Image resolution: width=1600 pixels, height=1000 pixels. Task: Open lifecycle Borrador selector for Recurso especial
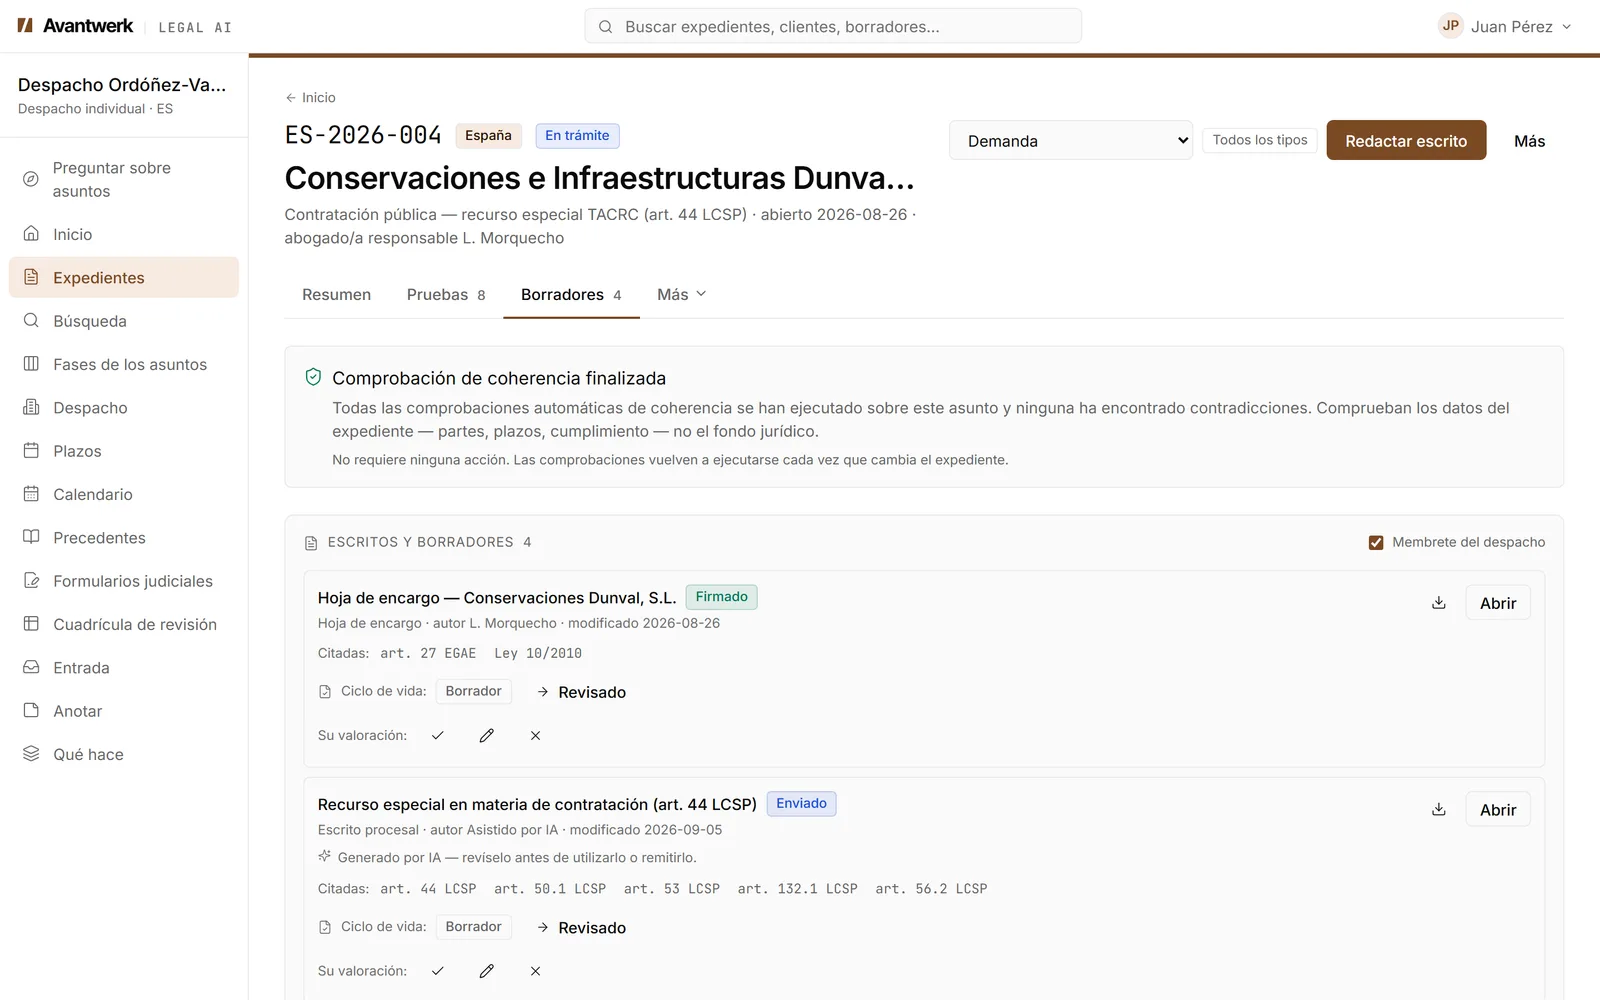474,927
